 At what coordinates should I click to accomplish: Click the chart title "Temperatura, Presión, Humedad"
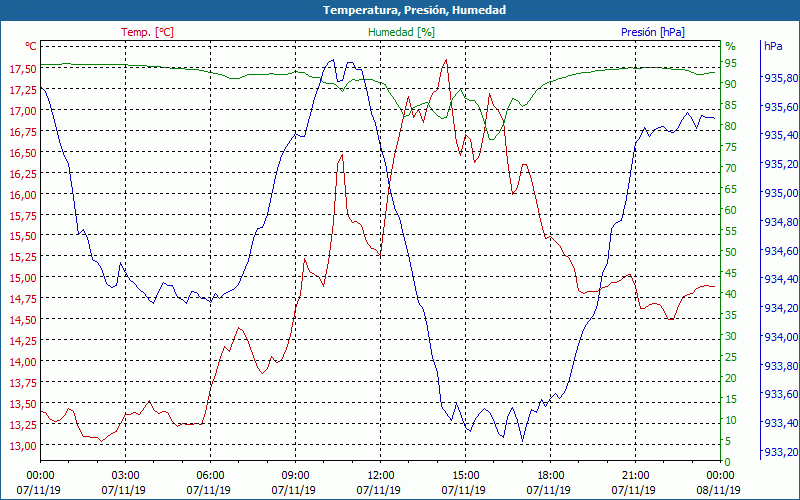[x=414, y=10]
